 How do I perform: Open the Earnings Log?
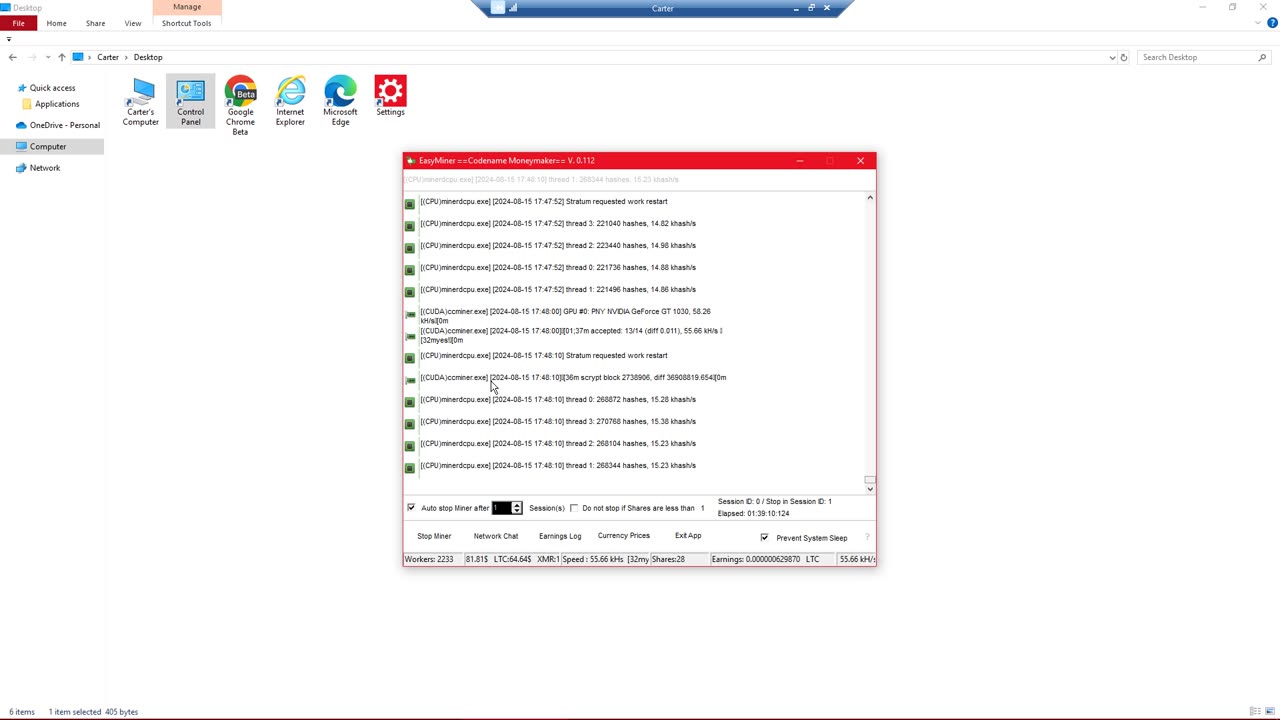[560, 536]
